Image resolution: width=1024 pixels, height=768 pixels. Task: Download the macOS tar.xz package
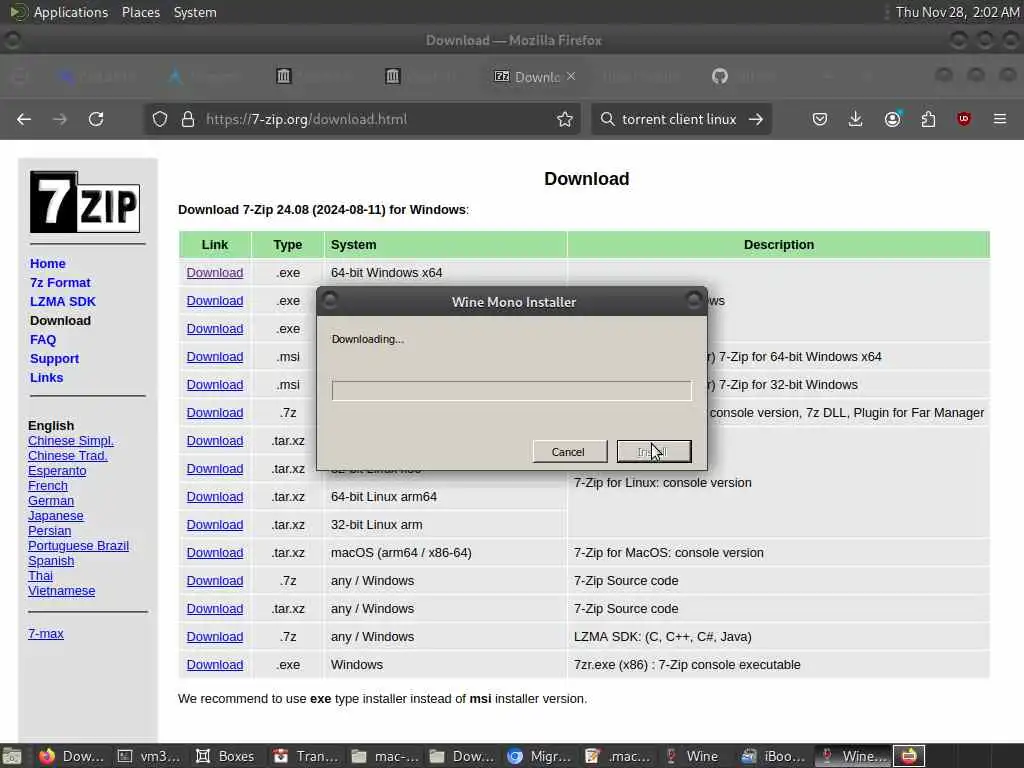(215, 553)
